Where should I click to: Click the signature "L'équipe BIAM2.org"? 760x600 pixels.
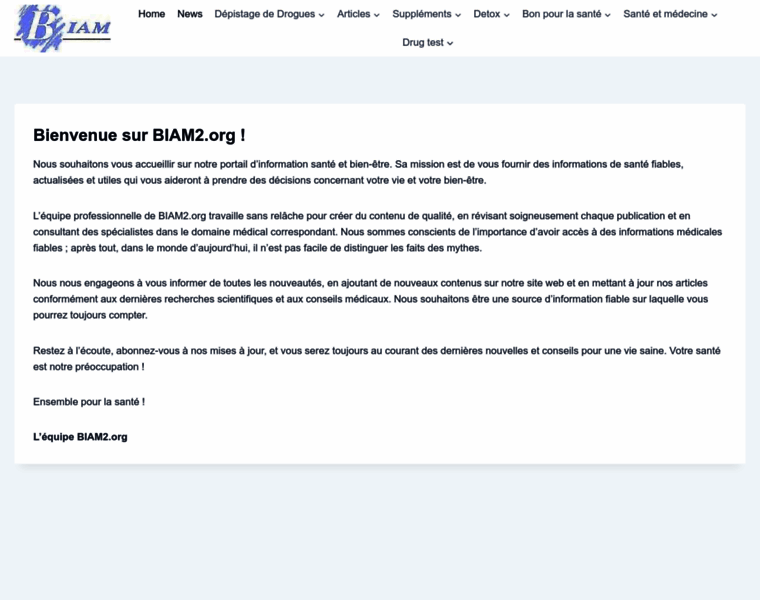pyautogui.click(x=80, y=437)
